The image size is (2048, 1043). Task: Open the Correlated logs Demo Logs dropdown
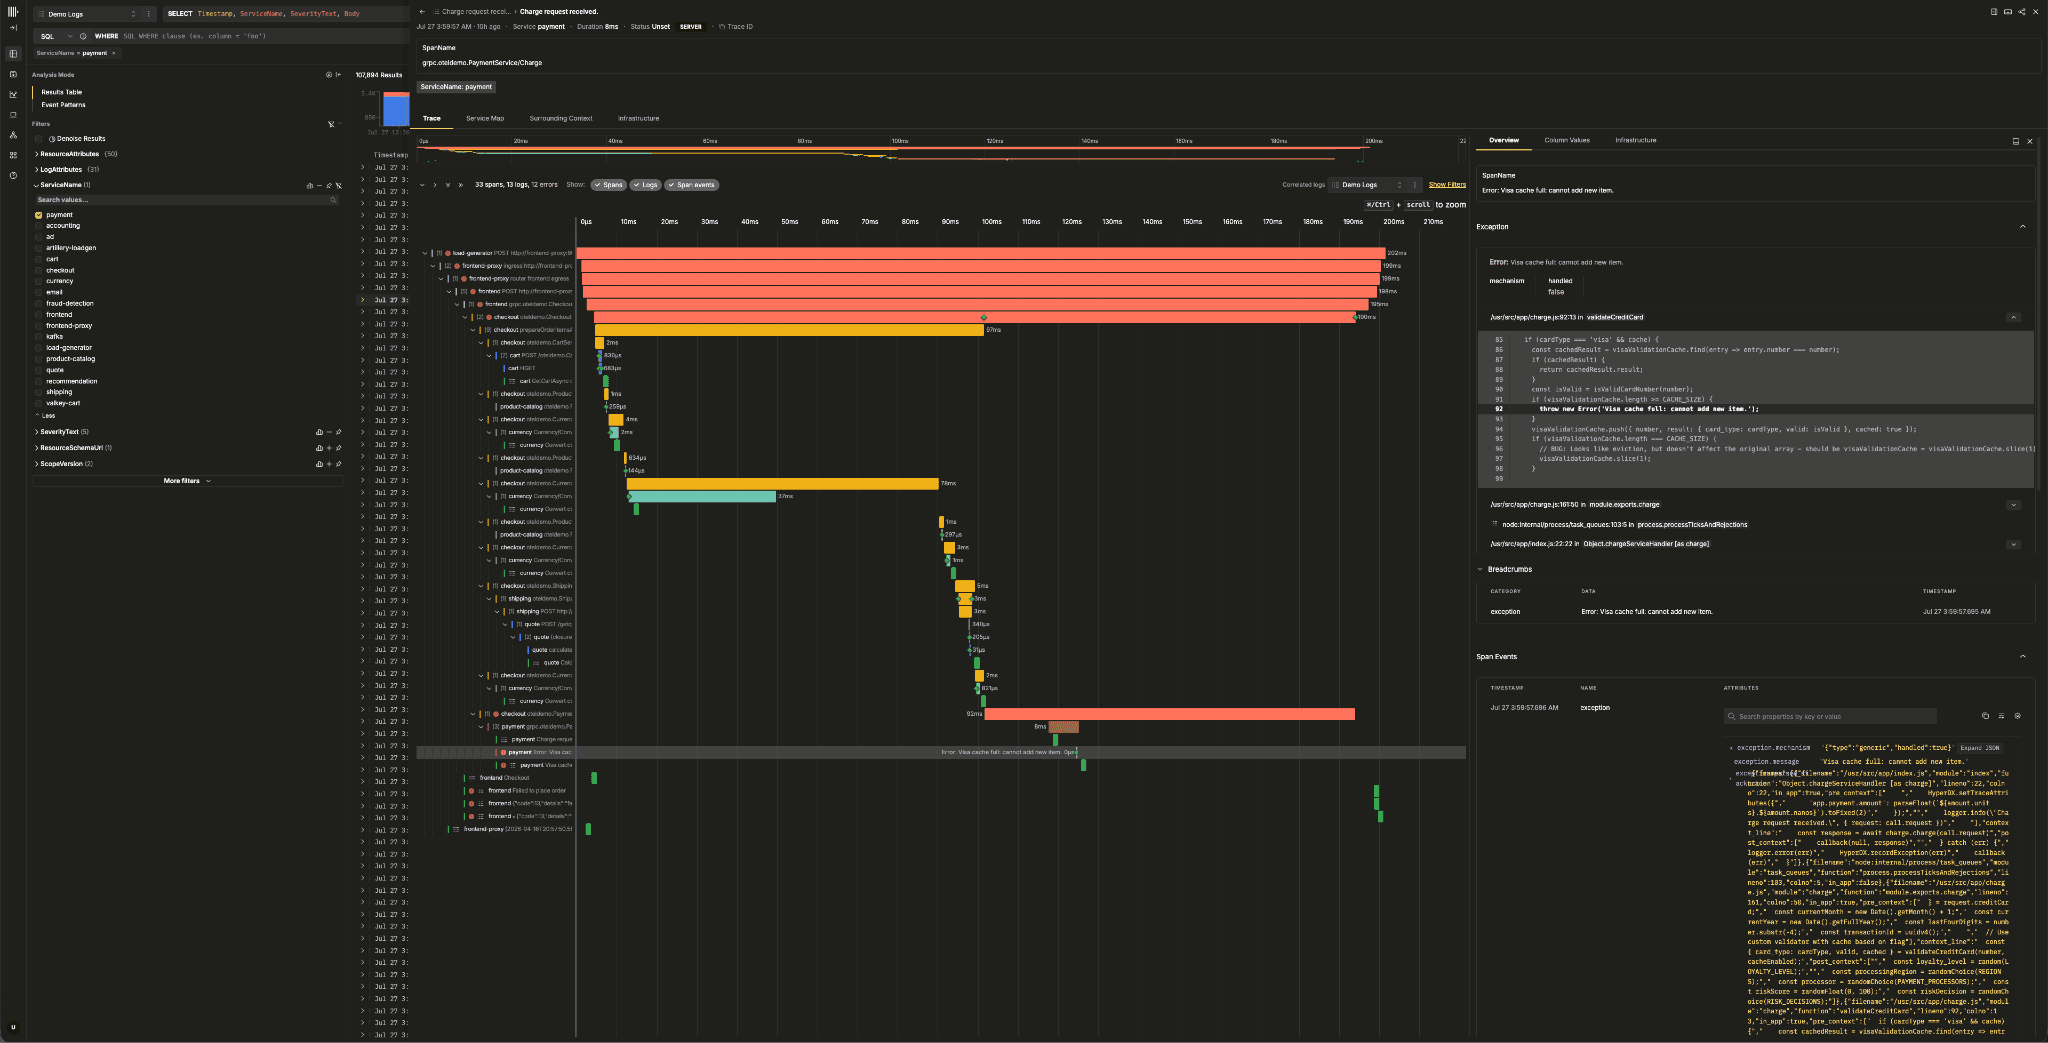click(x=1369, y=185)
